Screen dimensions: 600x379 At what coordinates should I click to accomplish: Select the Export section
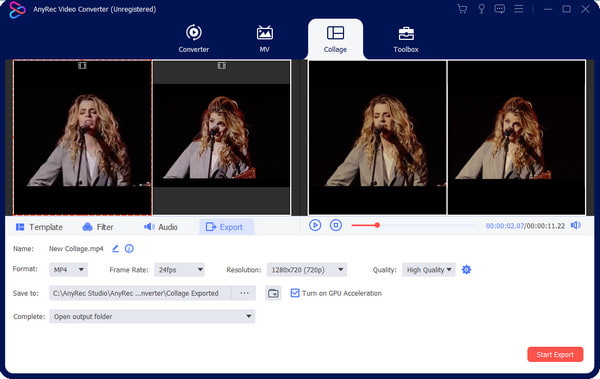226,227
